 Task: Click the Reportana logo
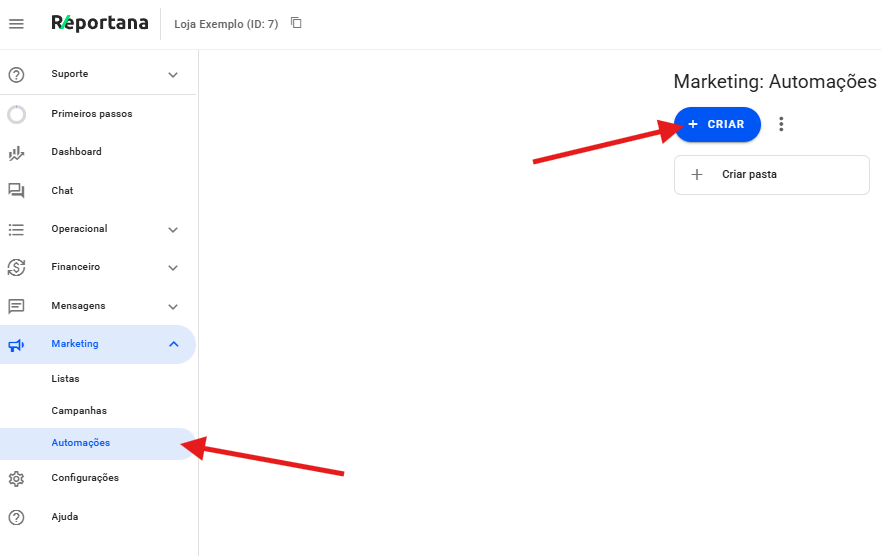click(x=99, y=23)
